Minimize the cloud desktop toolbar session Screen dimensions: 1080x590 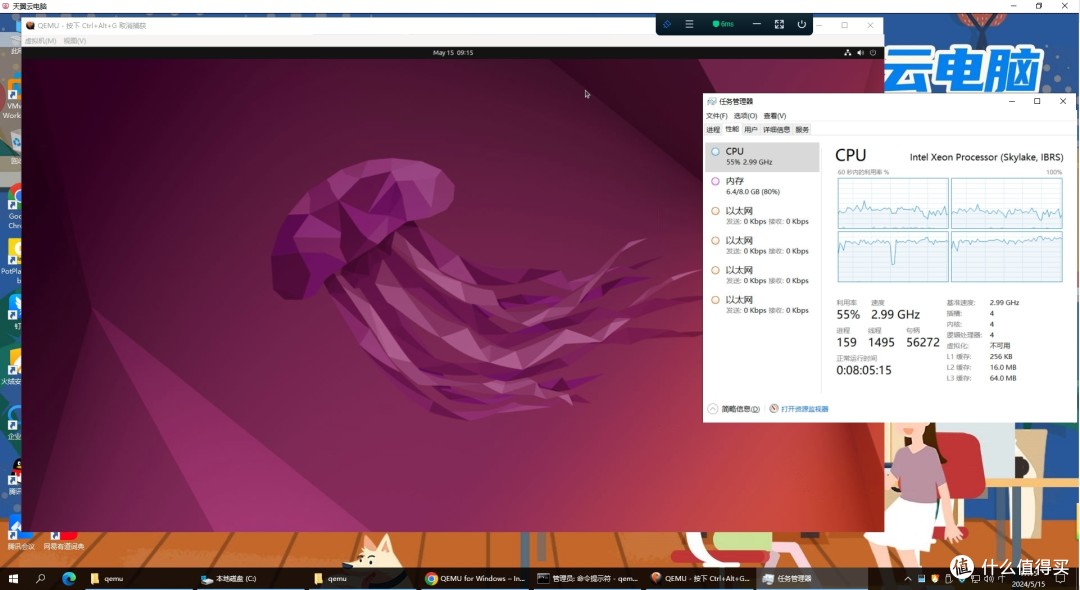[756, 24]
